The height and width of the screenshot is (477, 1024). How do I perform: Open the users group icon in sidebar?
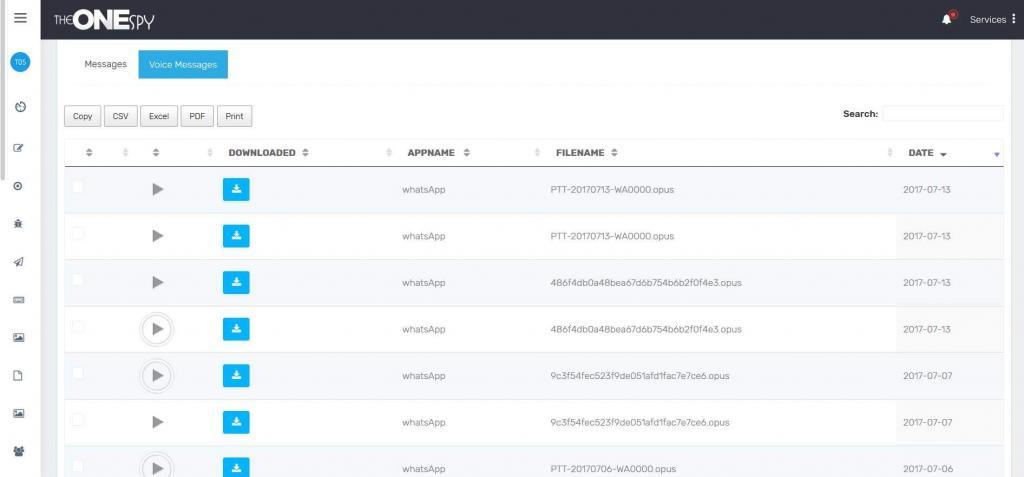coord(18,451)
